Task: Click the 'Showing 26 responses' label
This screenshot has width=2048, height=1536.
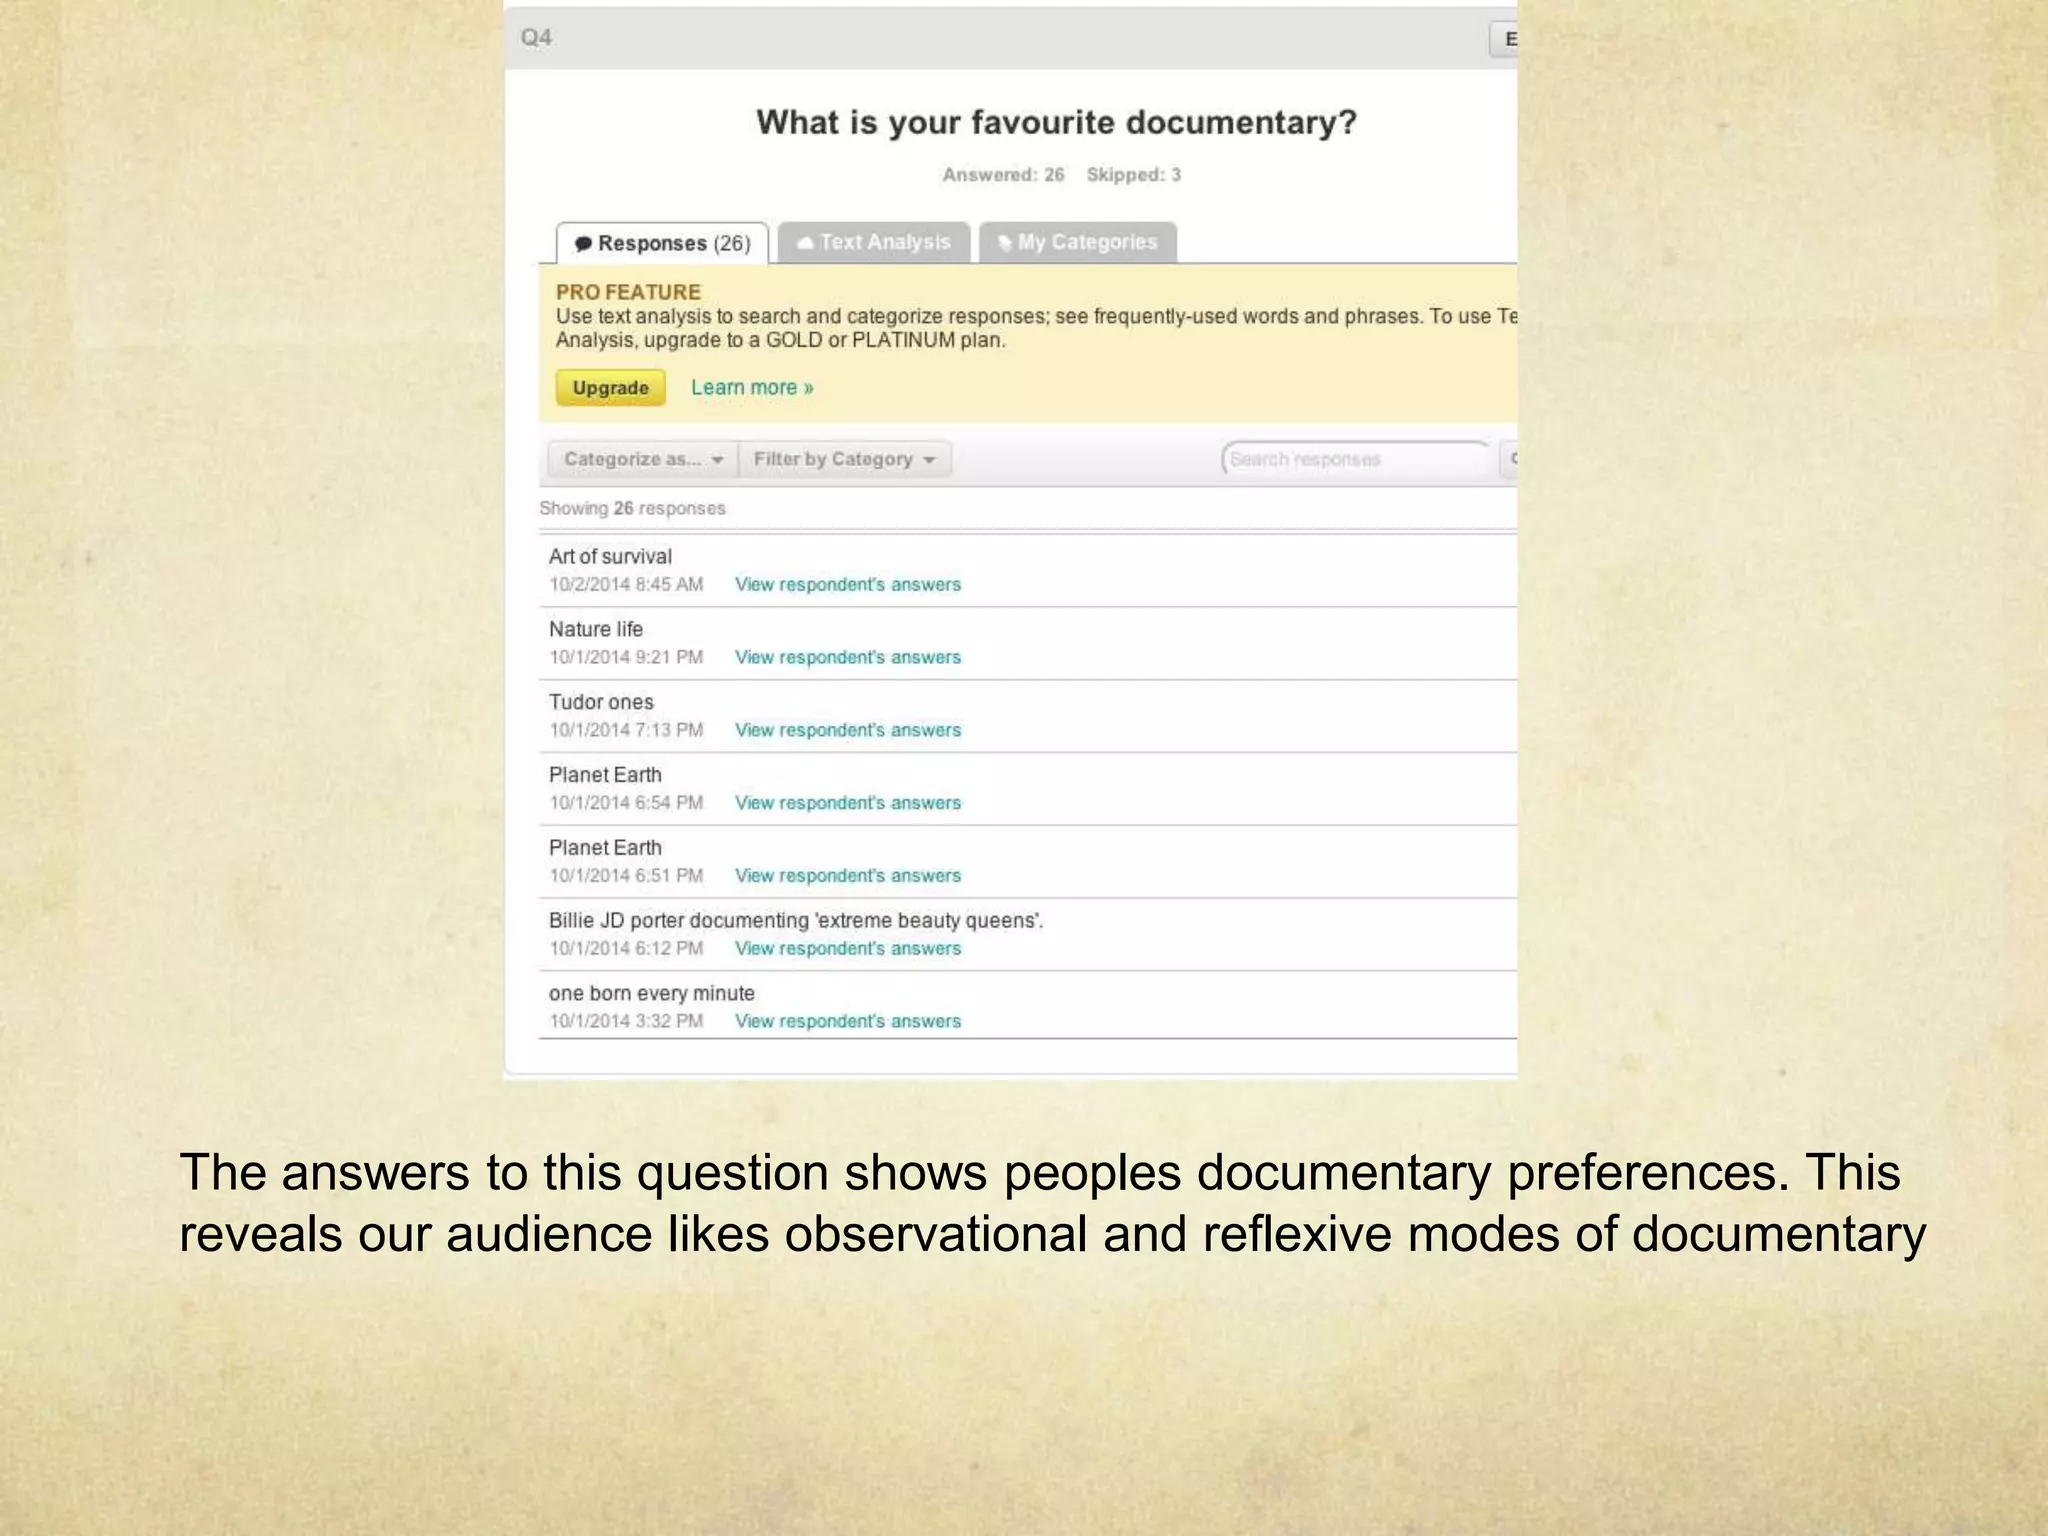Action: [x=632, y=508]
